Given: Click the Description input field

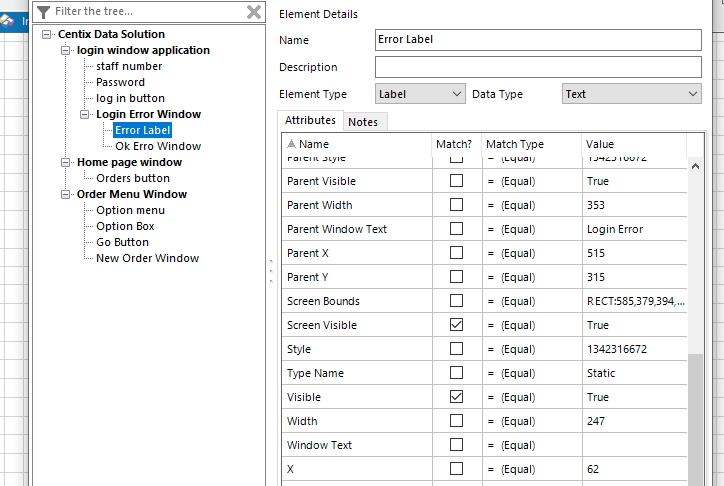Looking at the screenshot, I should click(x=538, y=67).
